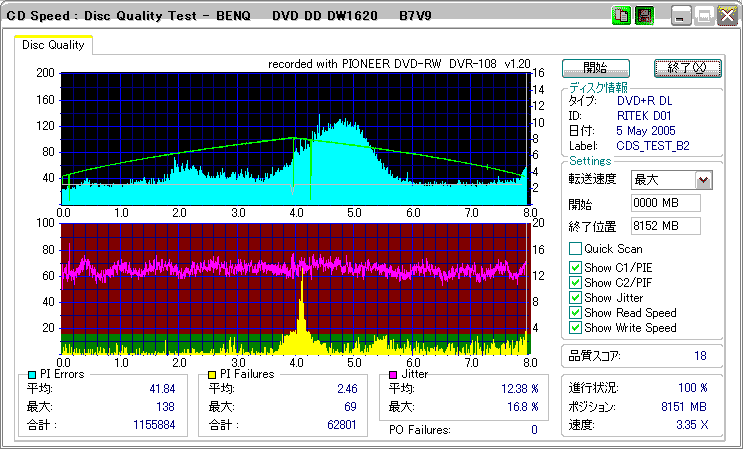This screenshot has height=449, width=743.
Task: Close the CD Speed window
Action: click(x=726, y=16)
